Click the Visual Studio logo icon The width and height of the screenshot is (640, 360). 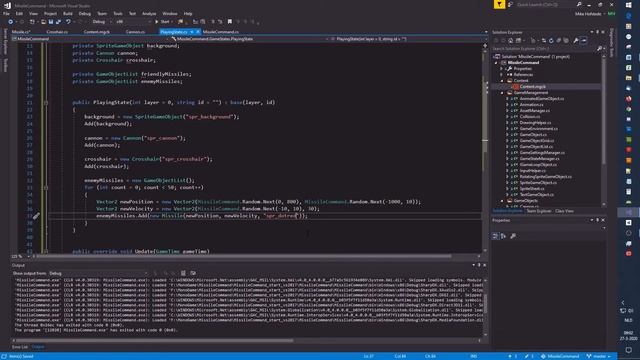coord(7,6)
